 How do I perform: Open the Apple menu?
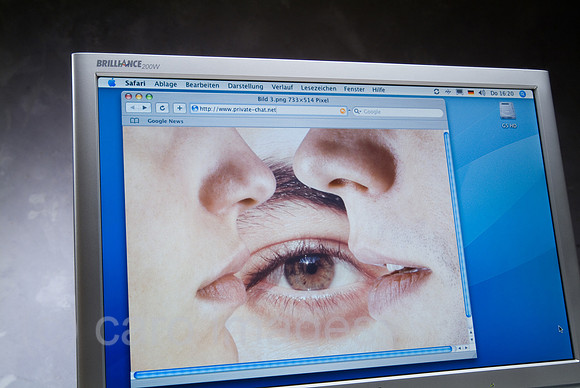[x=112, y=82]
